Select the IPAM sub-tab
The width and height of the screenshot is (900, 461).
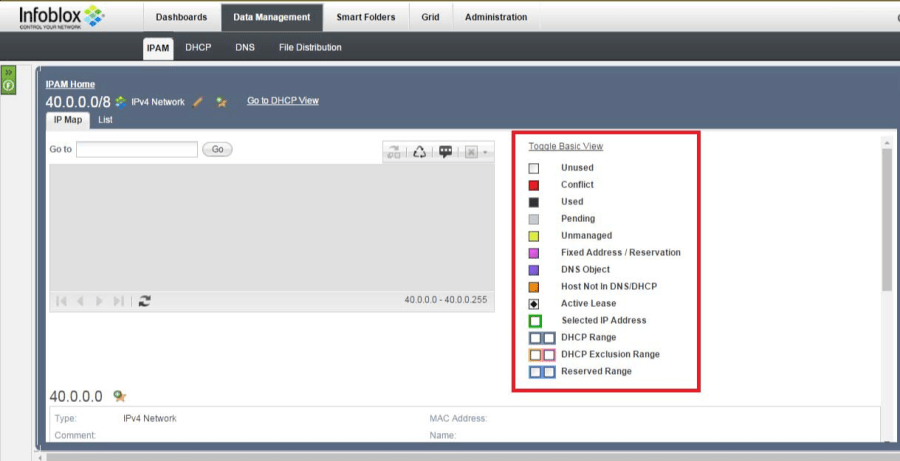(158, 48)
